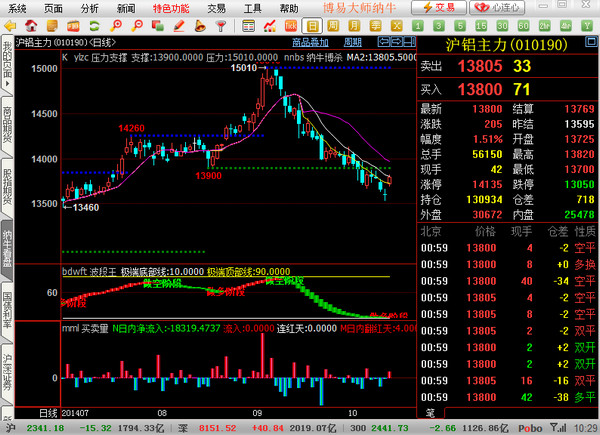
Task: Open the 纳牛看盘 sidebar tab
Action: 7,249
